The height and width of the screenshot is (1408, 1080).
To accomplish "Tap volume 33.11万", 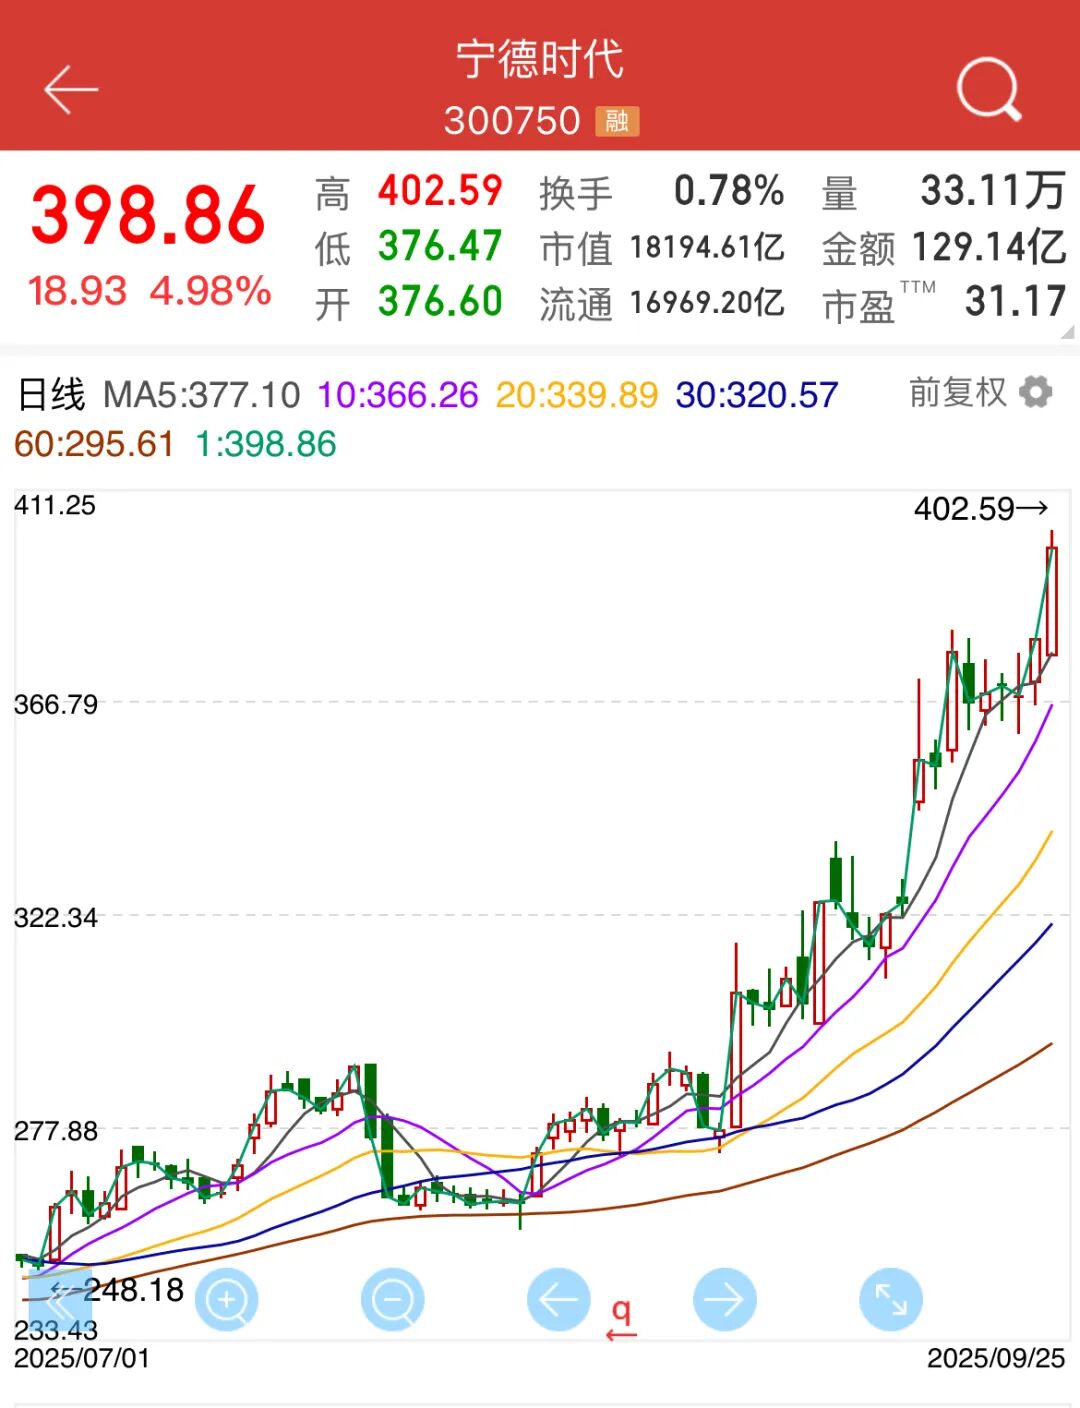I will 993,190.
